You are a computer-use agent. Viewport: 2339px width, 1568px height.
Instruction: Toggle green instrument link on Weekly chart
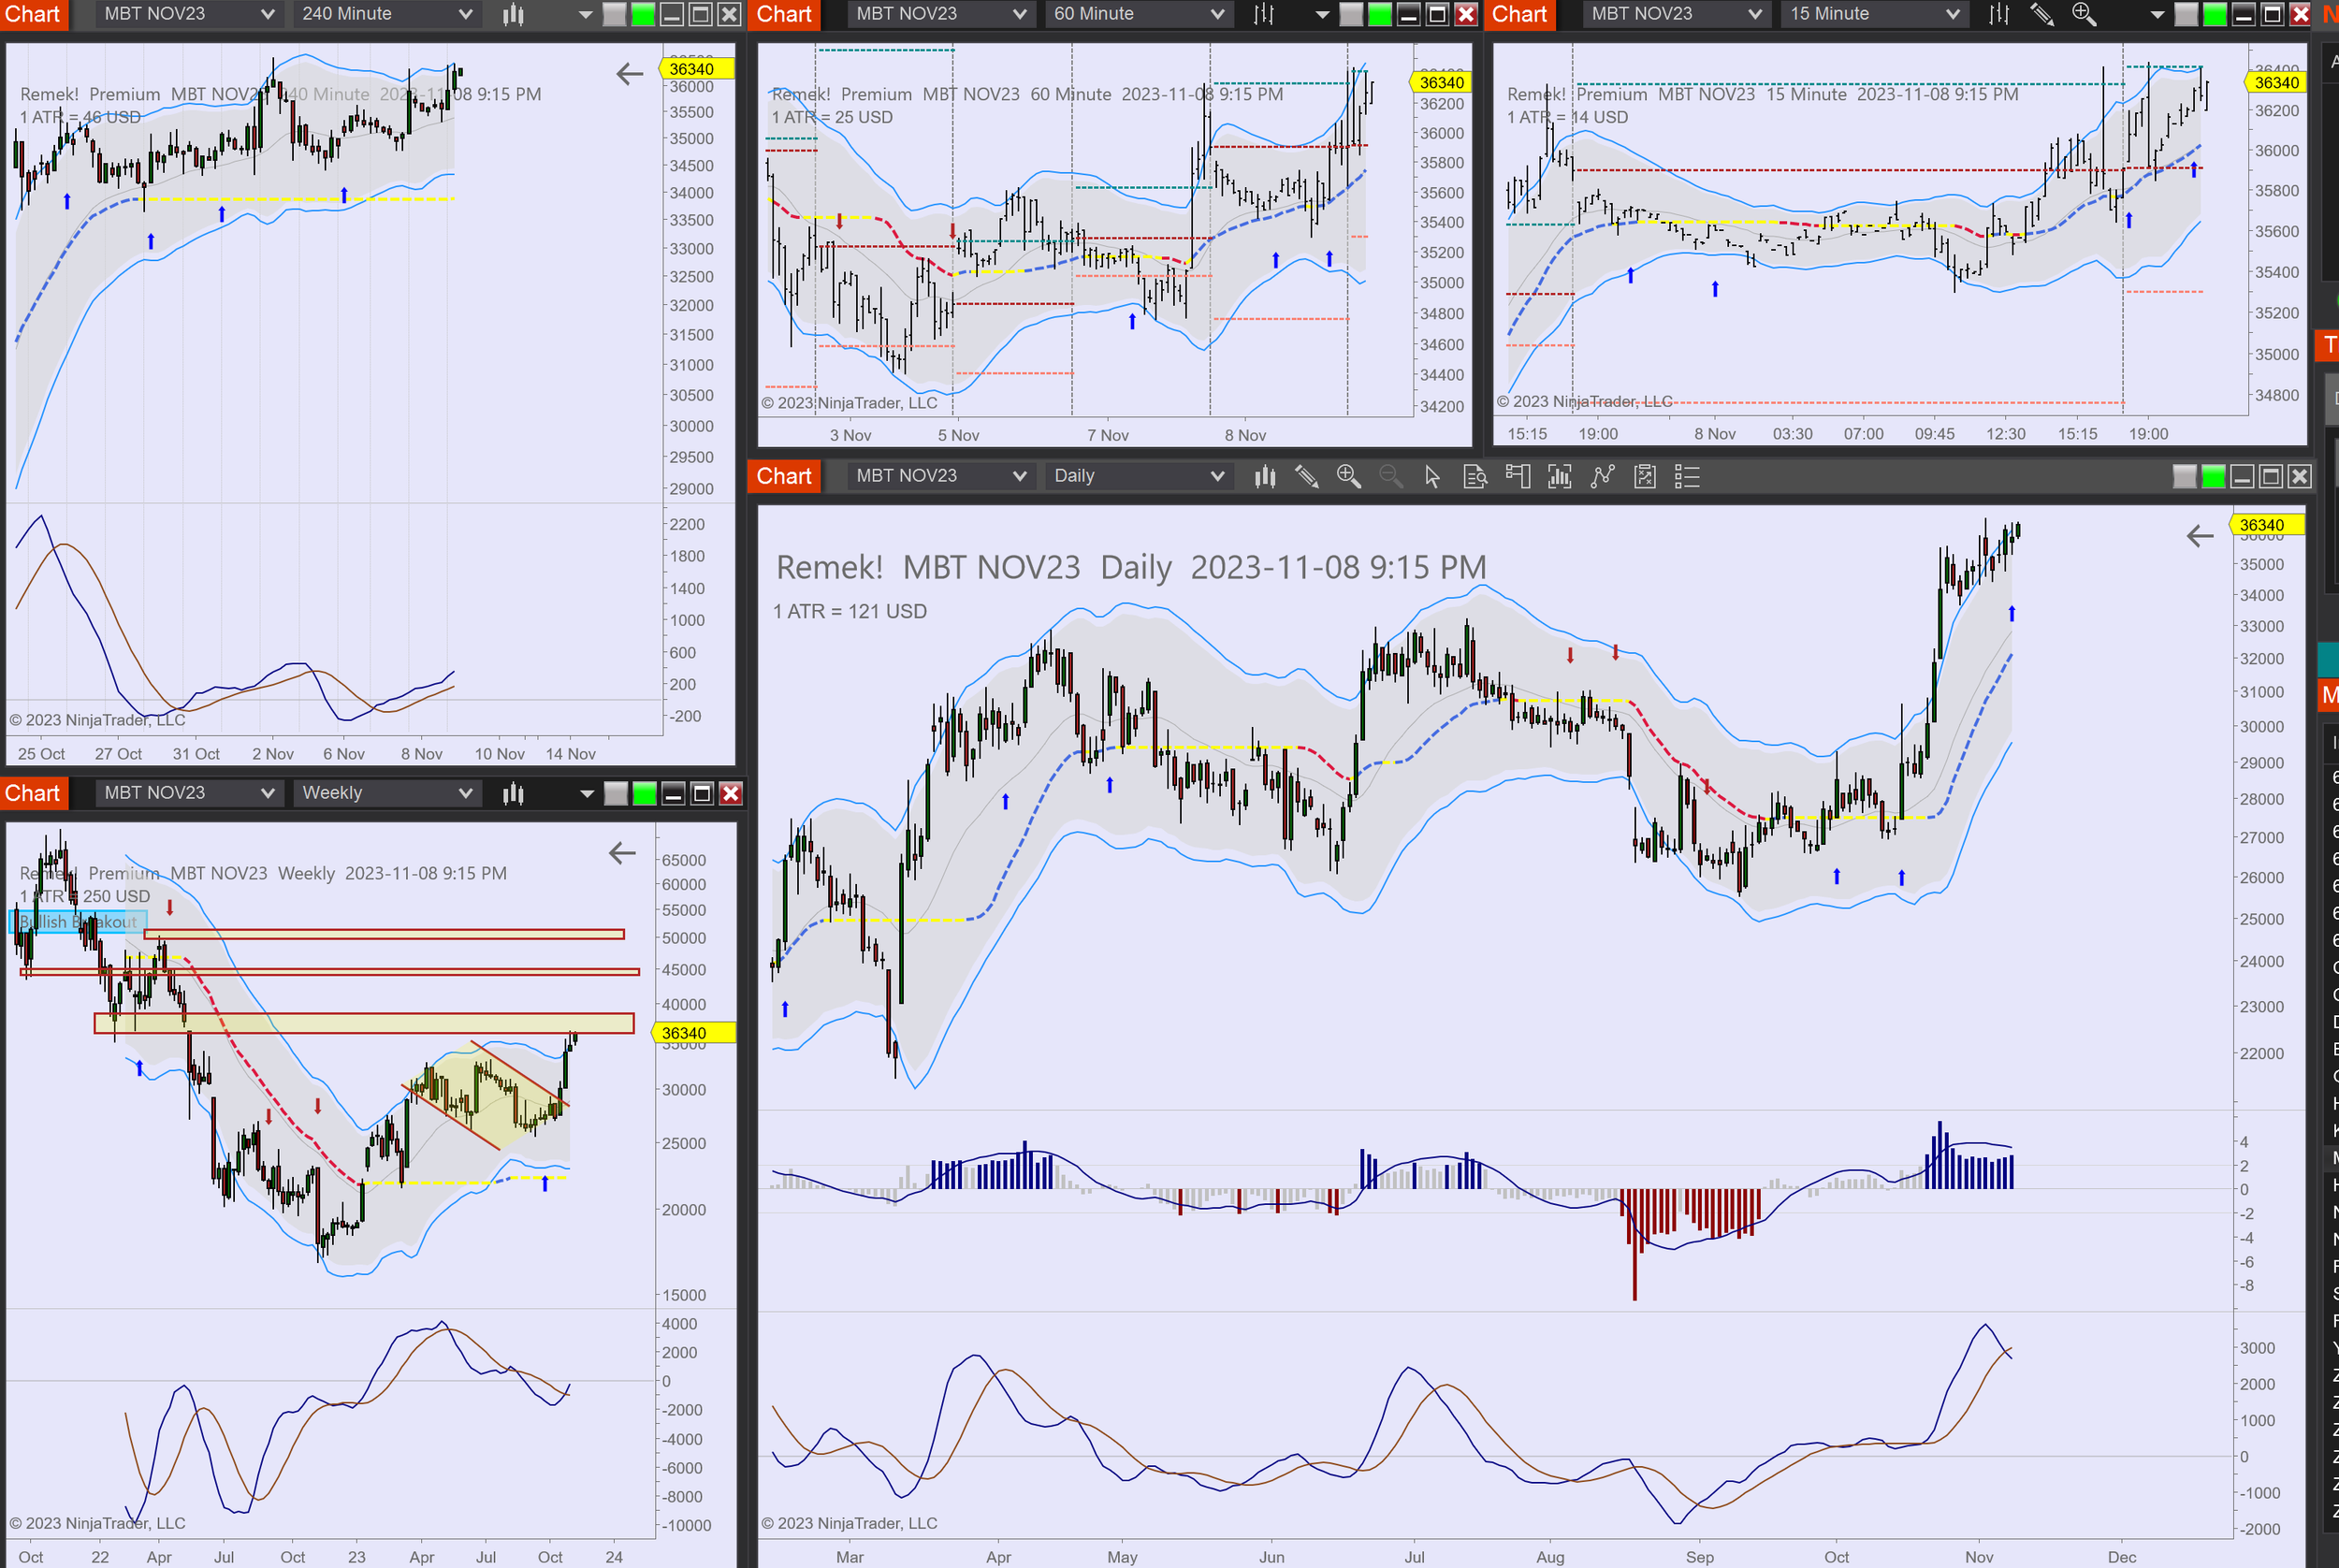click(645, 794)
